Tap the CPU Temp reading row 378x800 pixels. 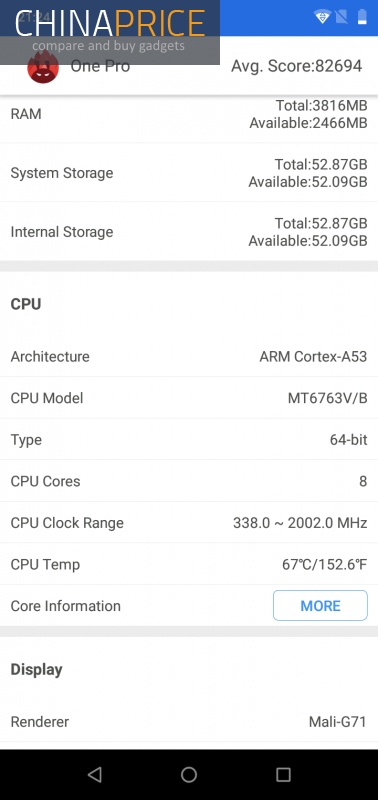189,564
